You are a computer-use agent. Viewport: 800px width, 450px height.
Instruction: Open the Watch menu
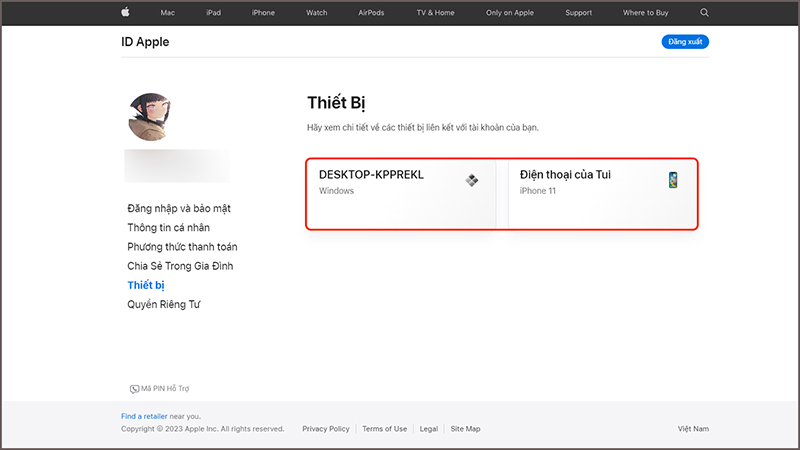point(316,13)
